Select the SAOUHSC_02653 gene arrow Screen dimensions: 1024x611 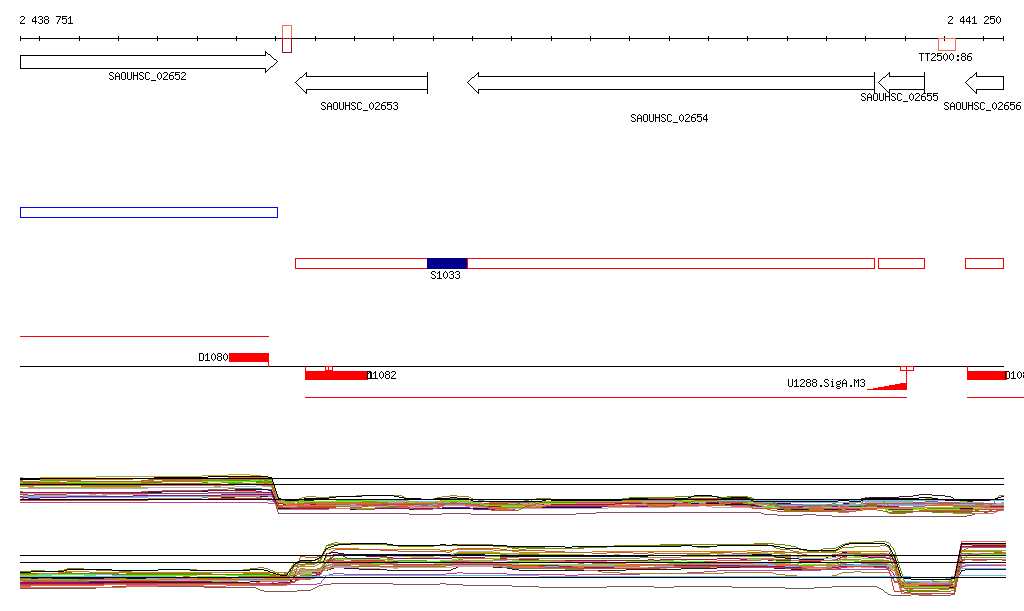(361, 83)
